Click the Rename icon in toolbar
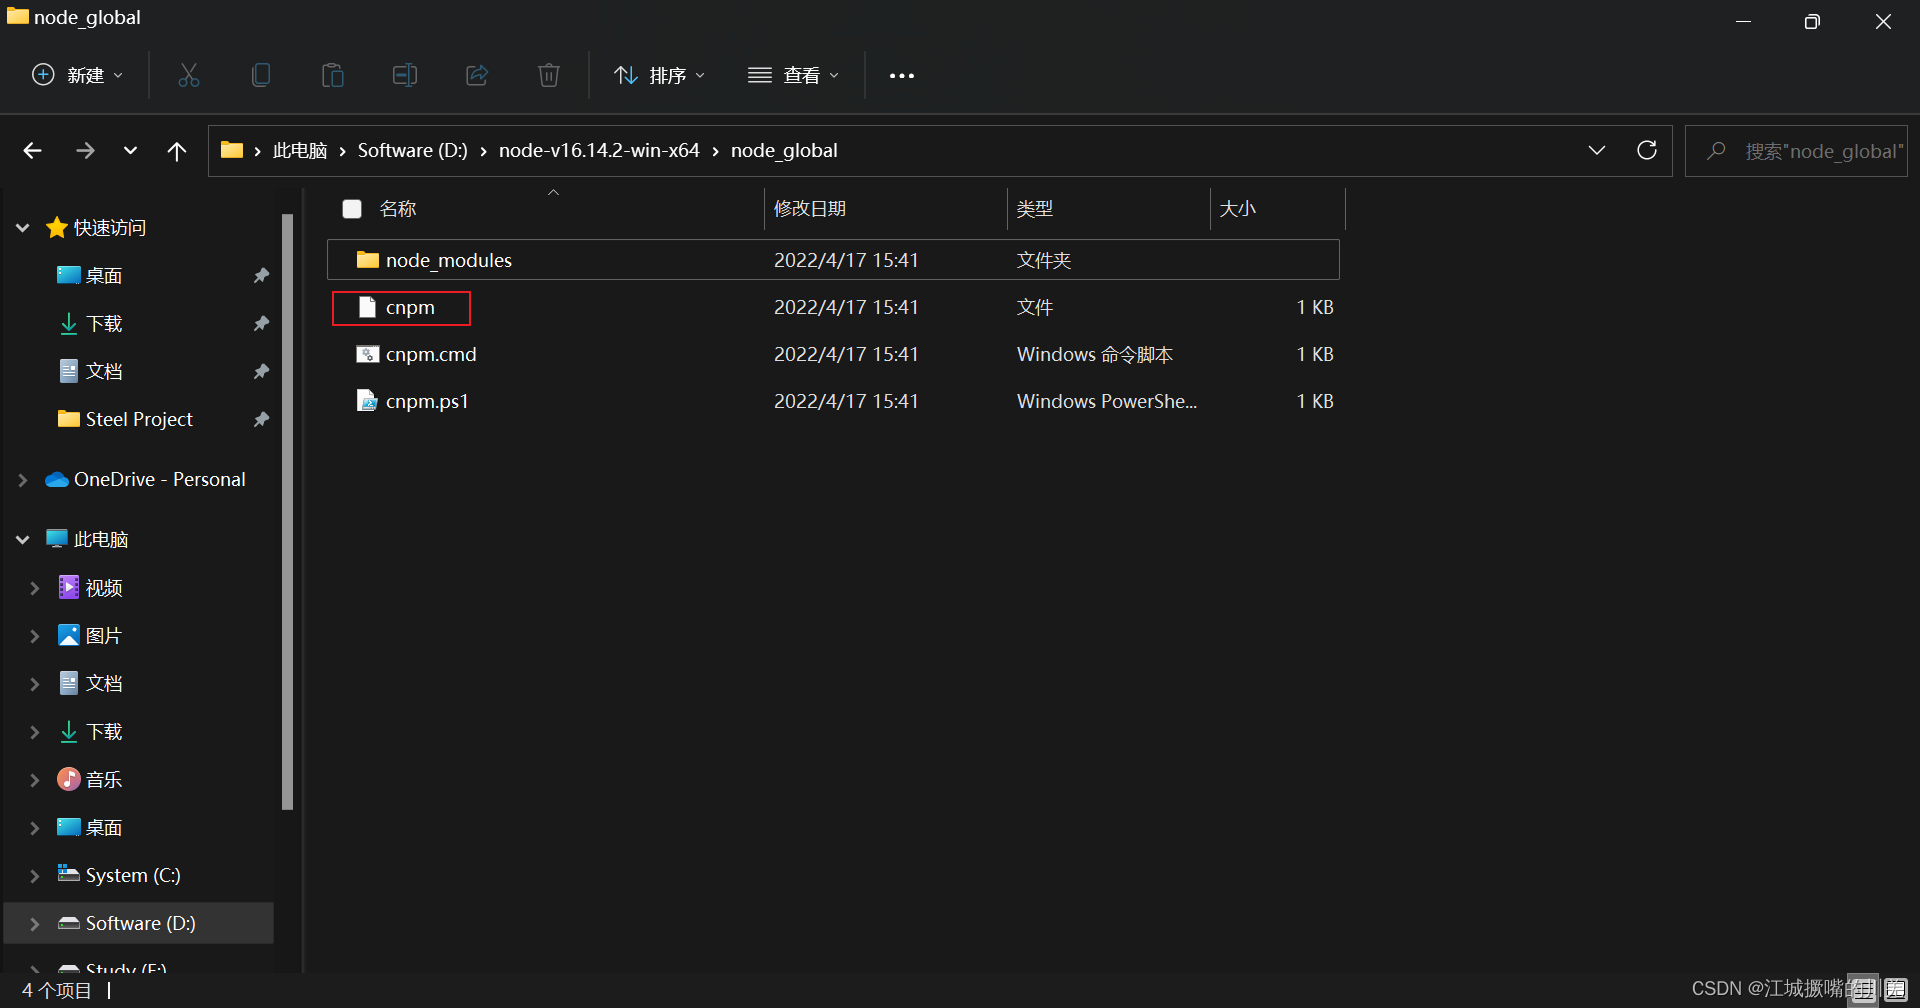 [x=405, y=75]
